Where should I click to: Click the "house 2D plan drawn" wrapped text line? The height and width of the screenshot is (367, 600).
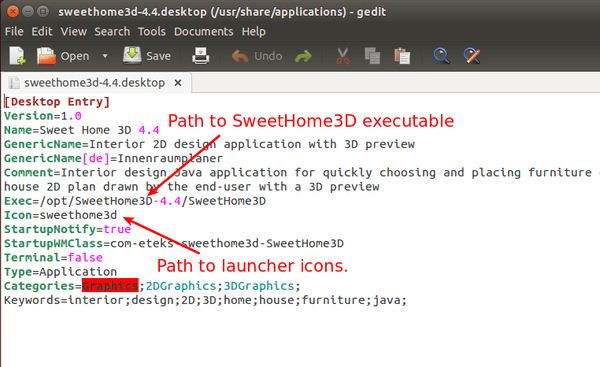coord(192,187)
